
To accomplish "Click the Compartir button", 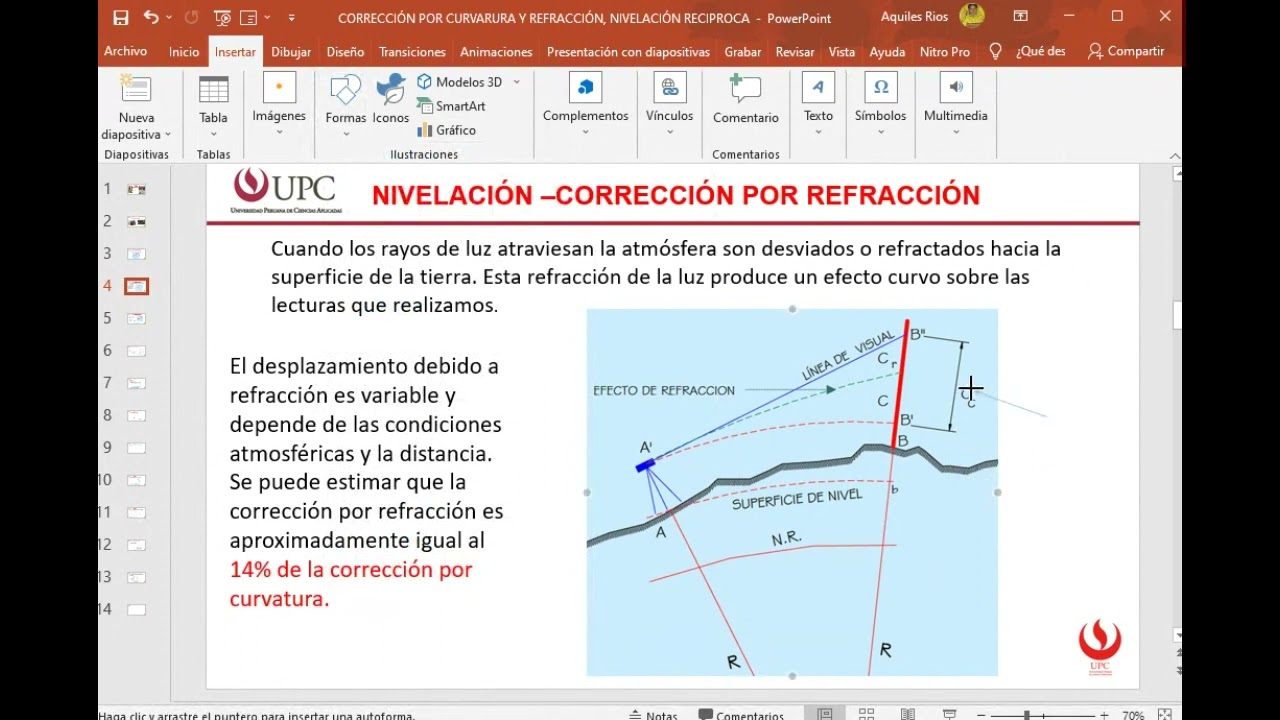I will [x=1126, y=52].
